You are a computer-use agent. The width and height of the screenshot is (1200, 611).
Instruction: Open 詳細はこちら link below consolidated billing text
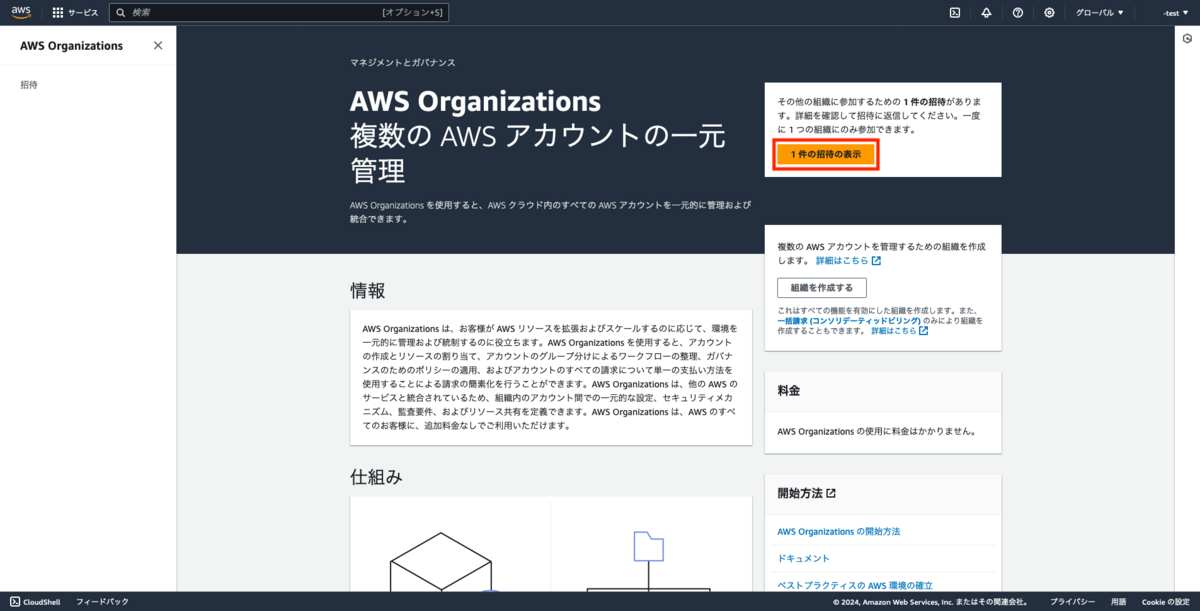(899, 331)
